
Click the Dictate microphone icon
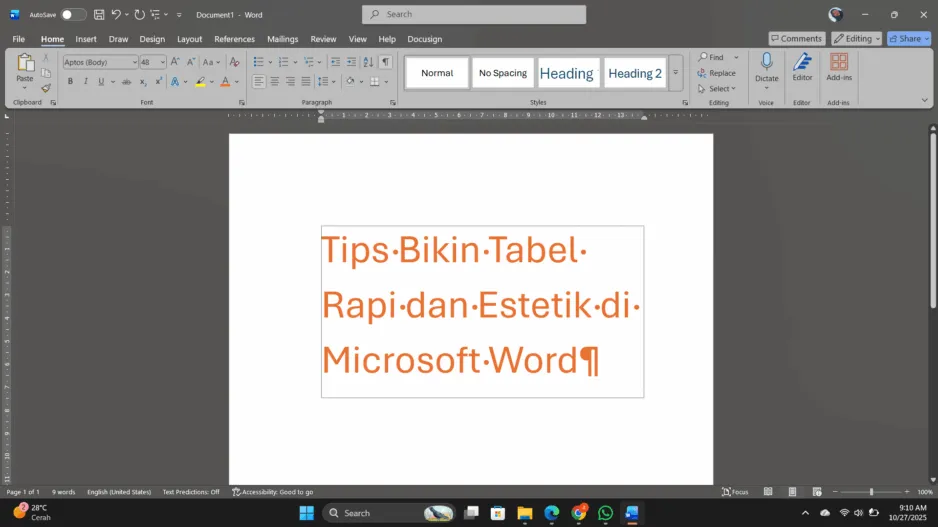(766, 62)
